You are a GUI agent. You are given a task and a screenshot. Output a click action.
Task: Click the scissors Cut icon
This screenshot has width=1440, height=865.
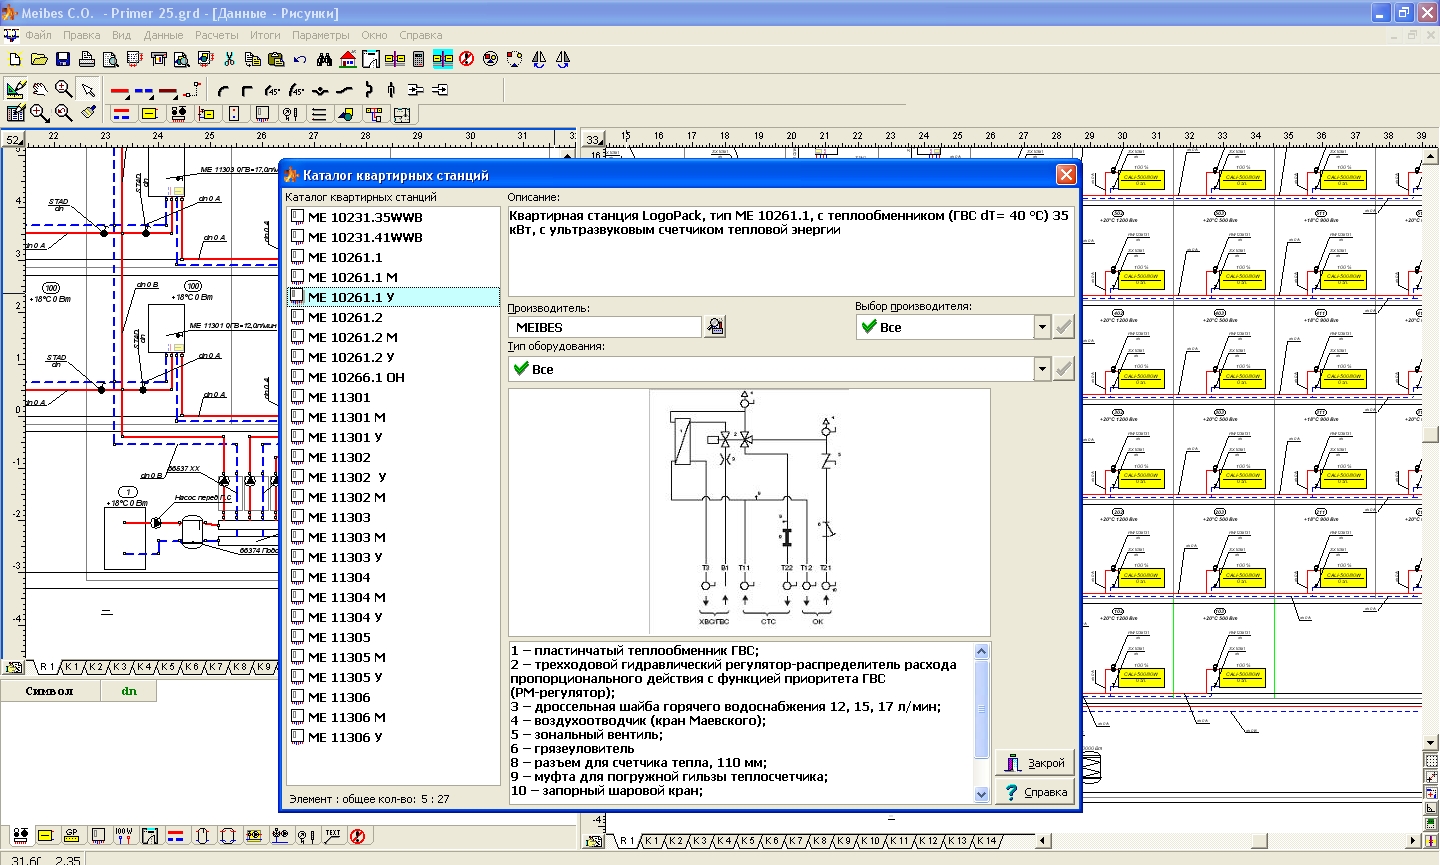229,60
